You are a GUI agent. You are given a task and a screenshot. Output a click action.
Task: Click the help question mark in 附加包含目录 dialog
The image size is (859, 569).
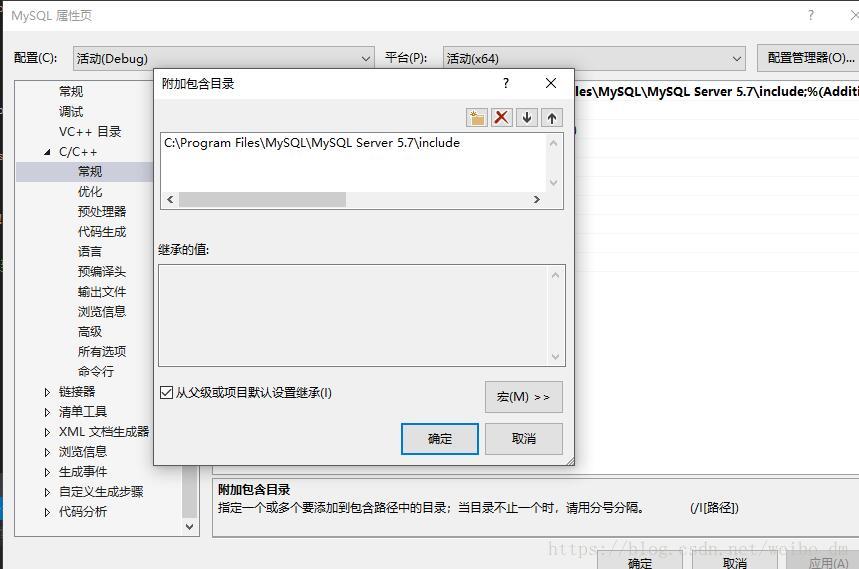[506, 83]
